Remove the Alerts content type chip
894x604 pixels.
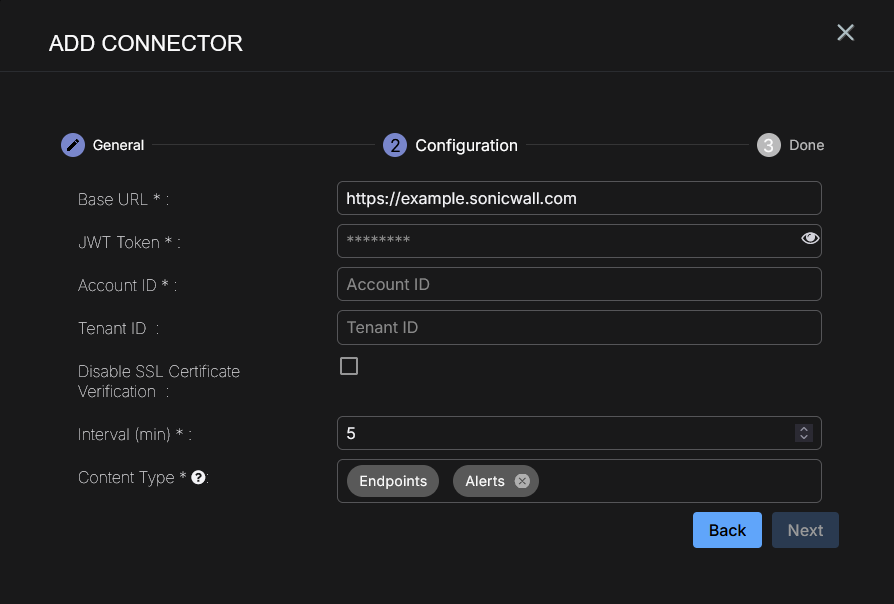click(x=522, y=481)
